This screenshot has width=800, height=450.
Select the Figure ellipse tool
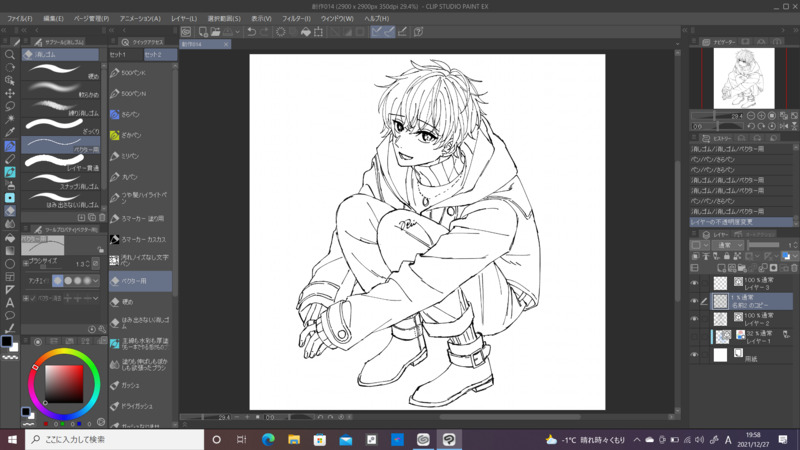click(10, 264)
